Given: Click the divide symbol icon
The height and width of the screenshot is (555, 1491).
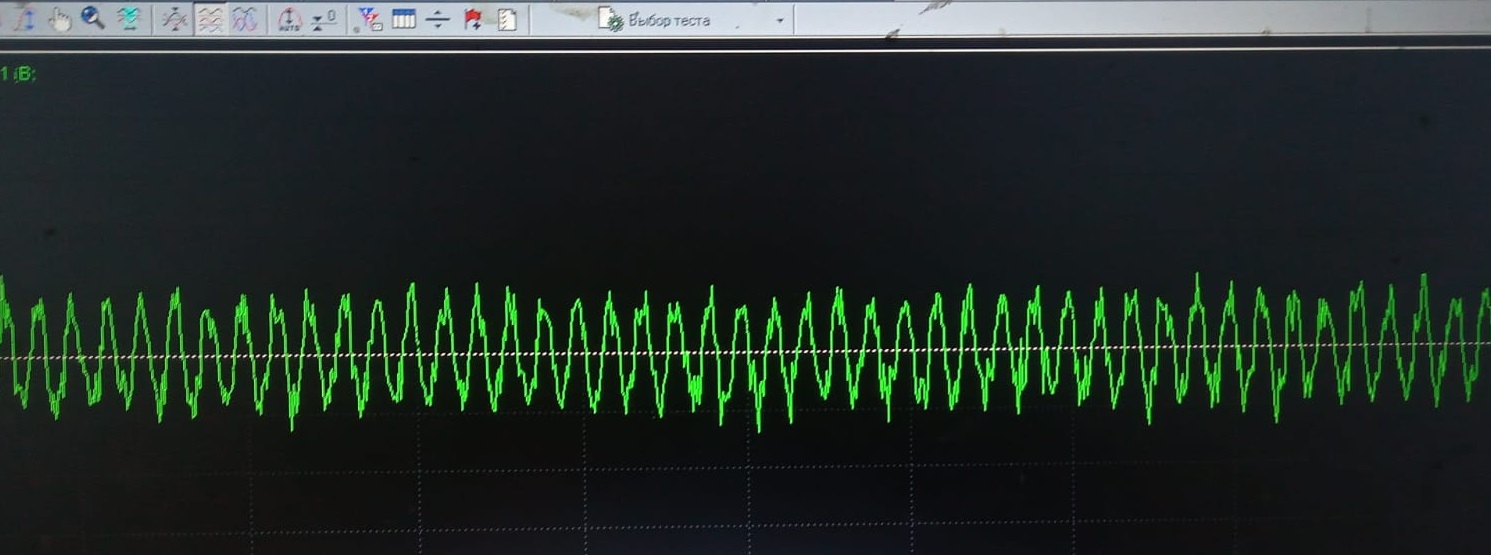Looking at the screenshot, I should click(x=438, y=19).
